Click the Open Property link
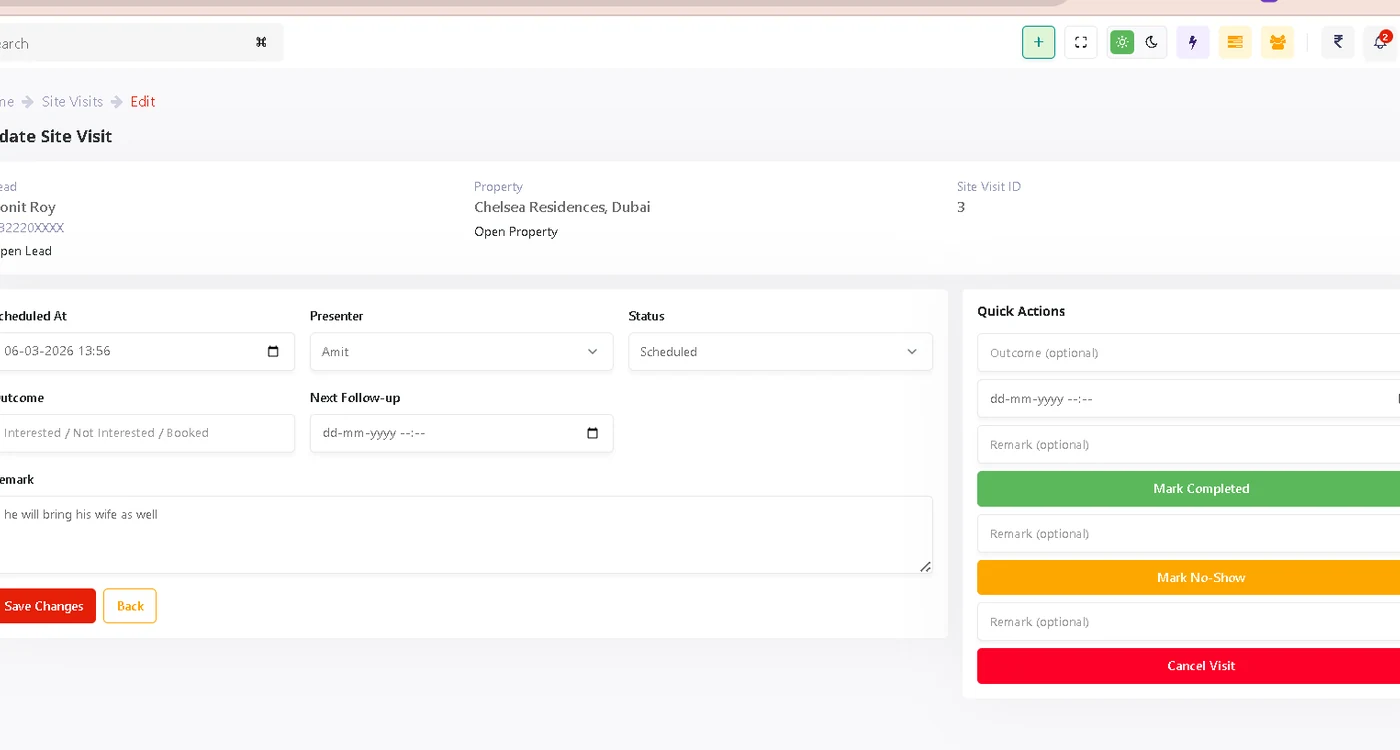Viewport: 1400px width, 750px height. click(516, 232)
